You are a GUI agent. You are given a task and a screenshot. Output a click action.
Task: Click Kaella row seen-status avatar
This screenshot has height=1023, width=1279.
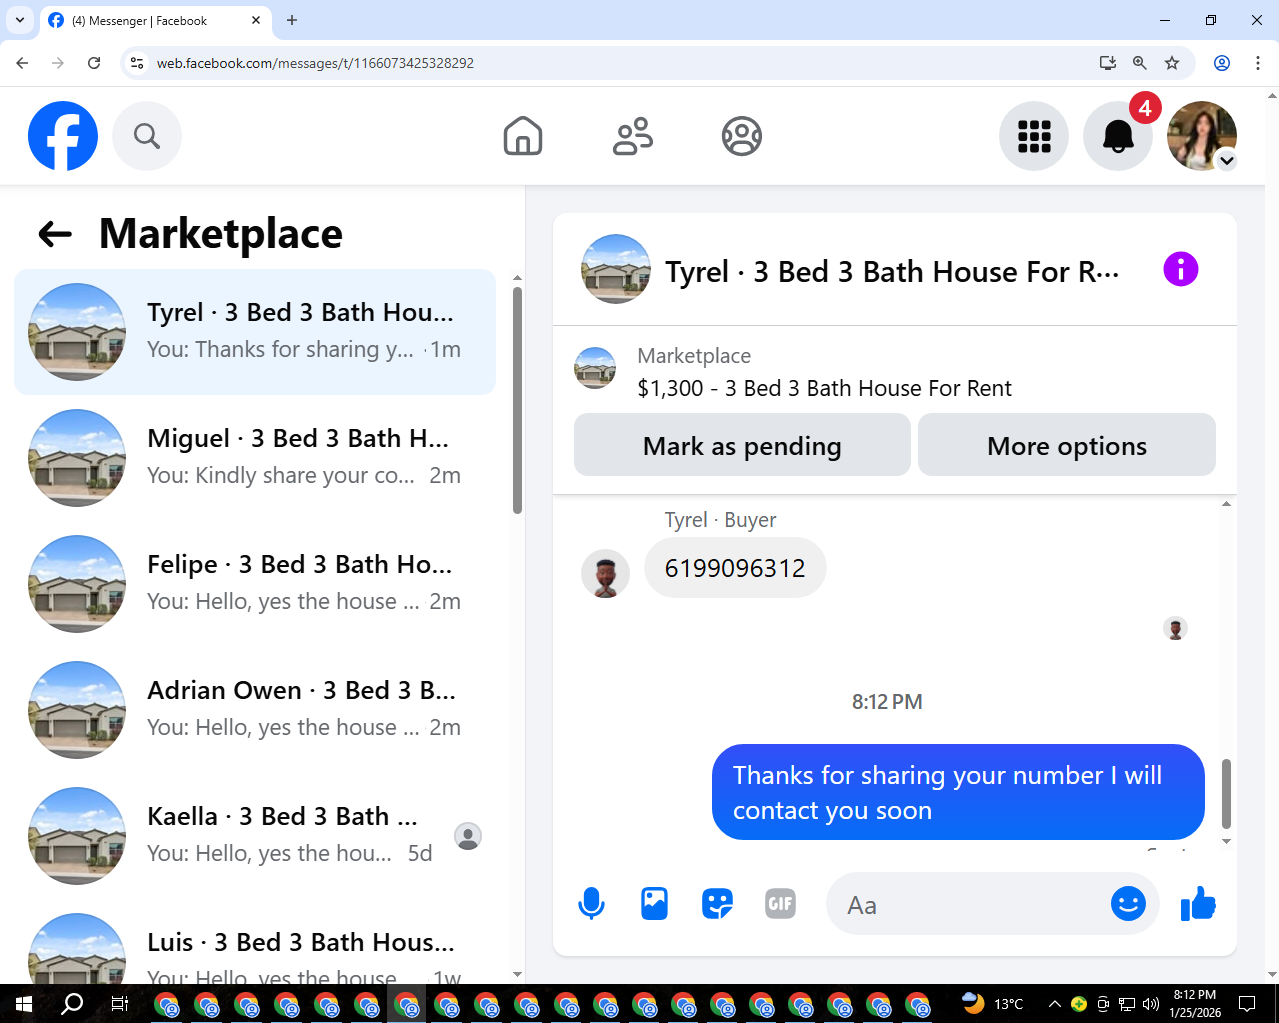(468, 836)
